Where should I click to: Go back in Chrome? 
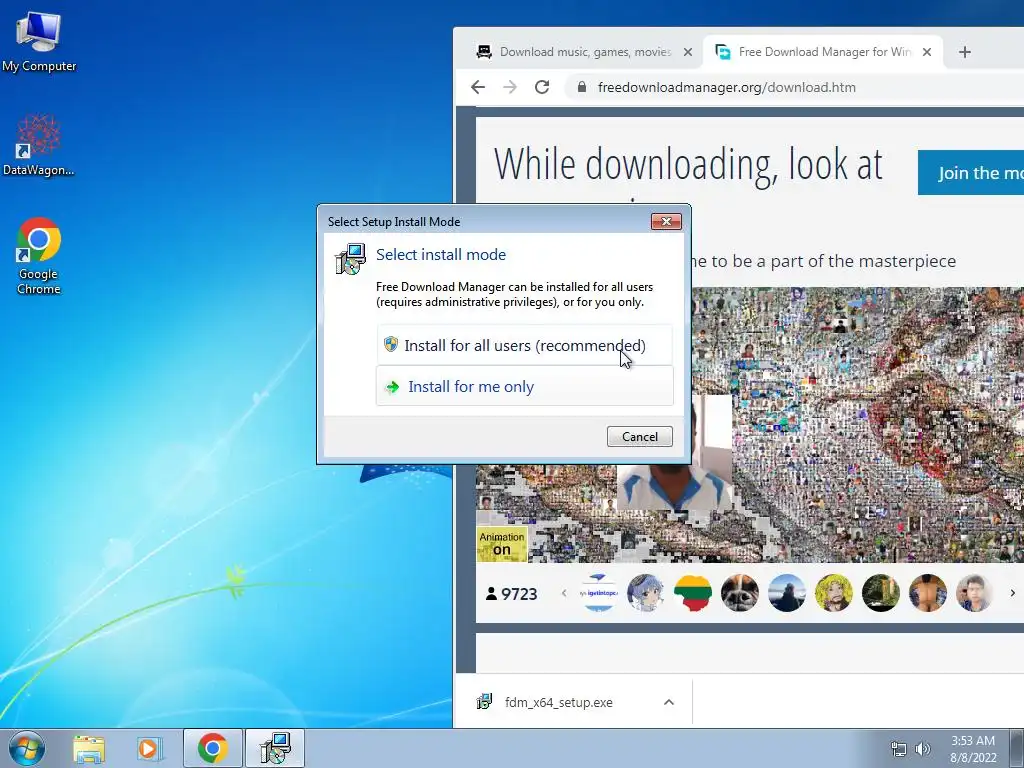pos(478,87)
